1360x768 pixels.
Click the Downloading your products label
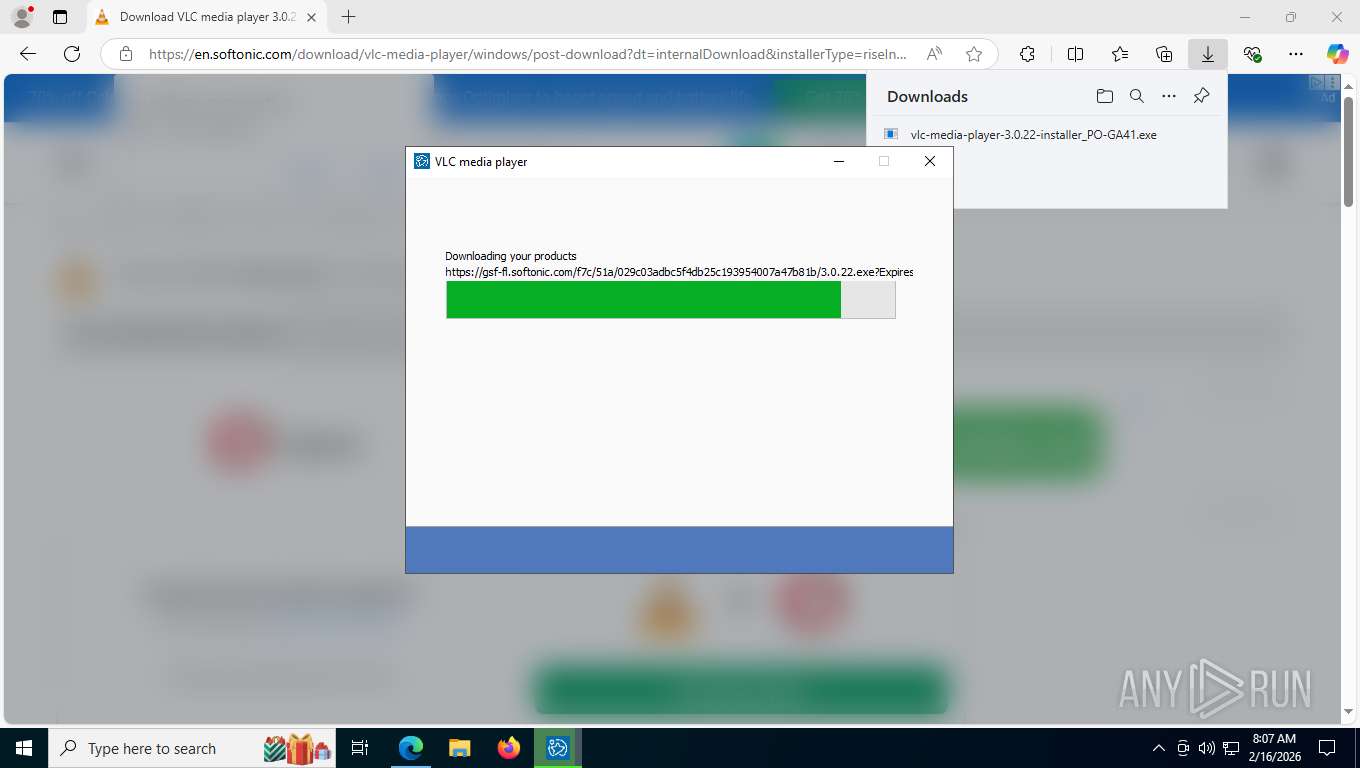point(511,256)
